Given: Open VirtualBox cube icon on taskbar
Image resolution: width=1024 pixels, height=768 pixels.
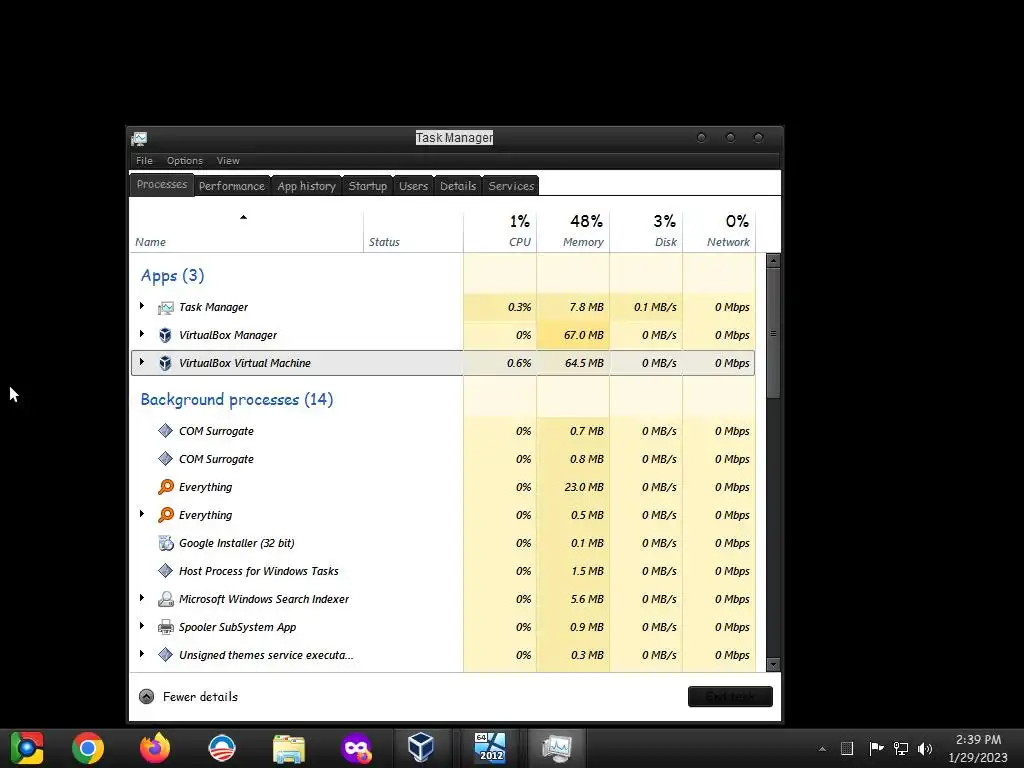Looking at the screenshot, I should coord(421,748).
